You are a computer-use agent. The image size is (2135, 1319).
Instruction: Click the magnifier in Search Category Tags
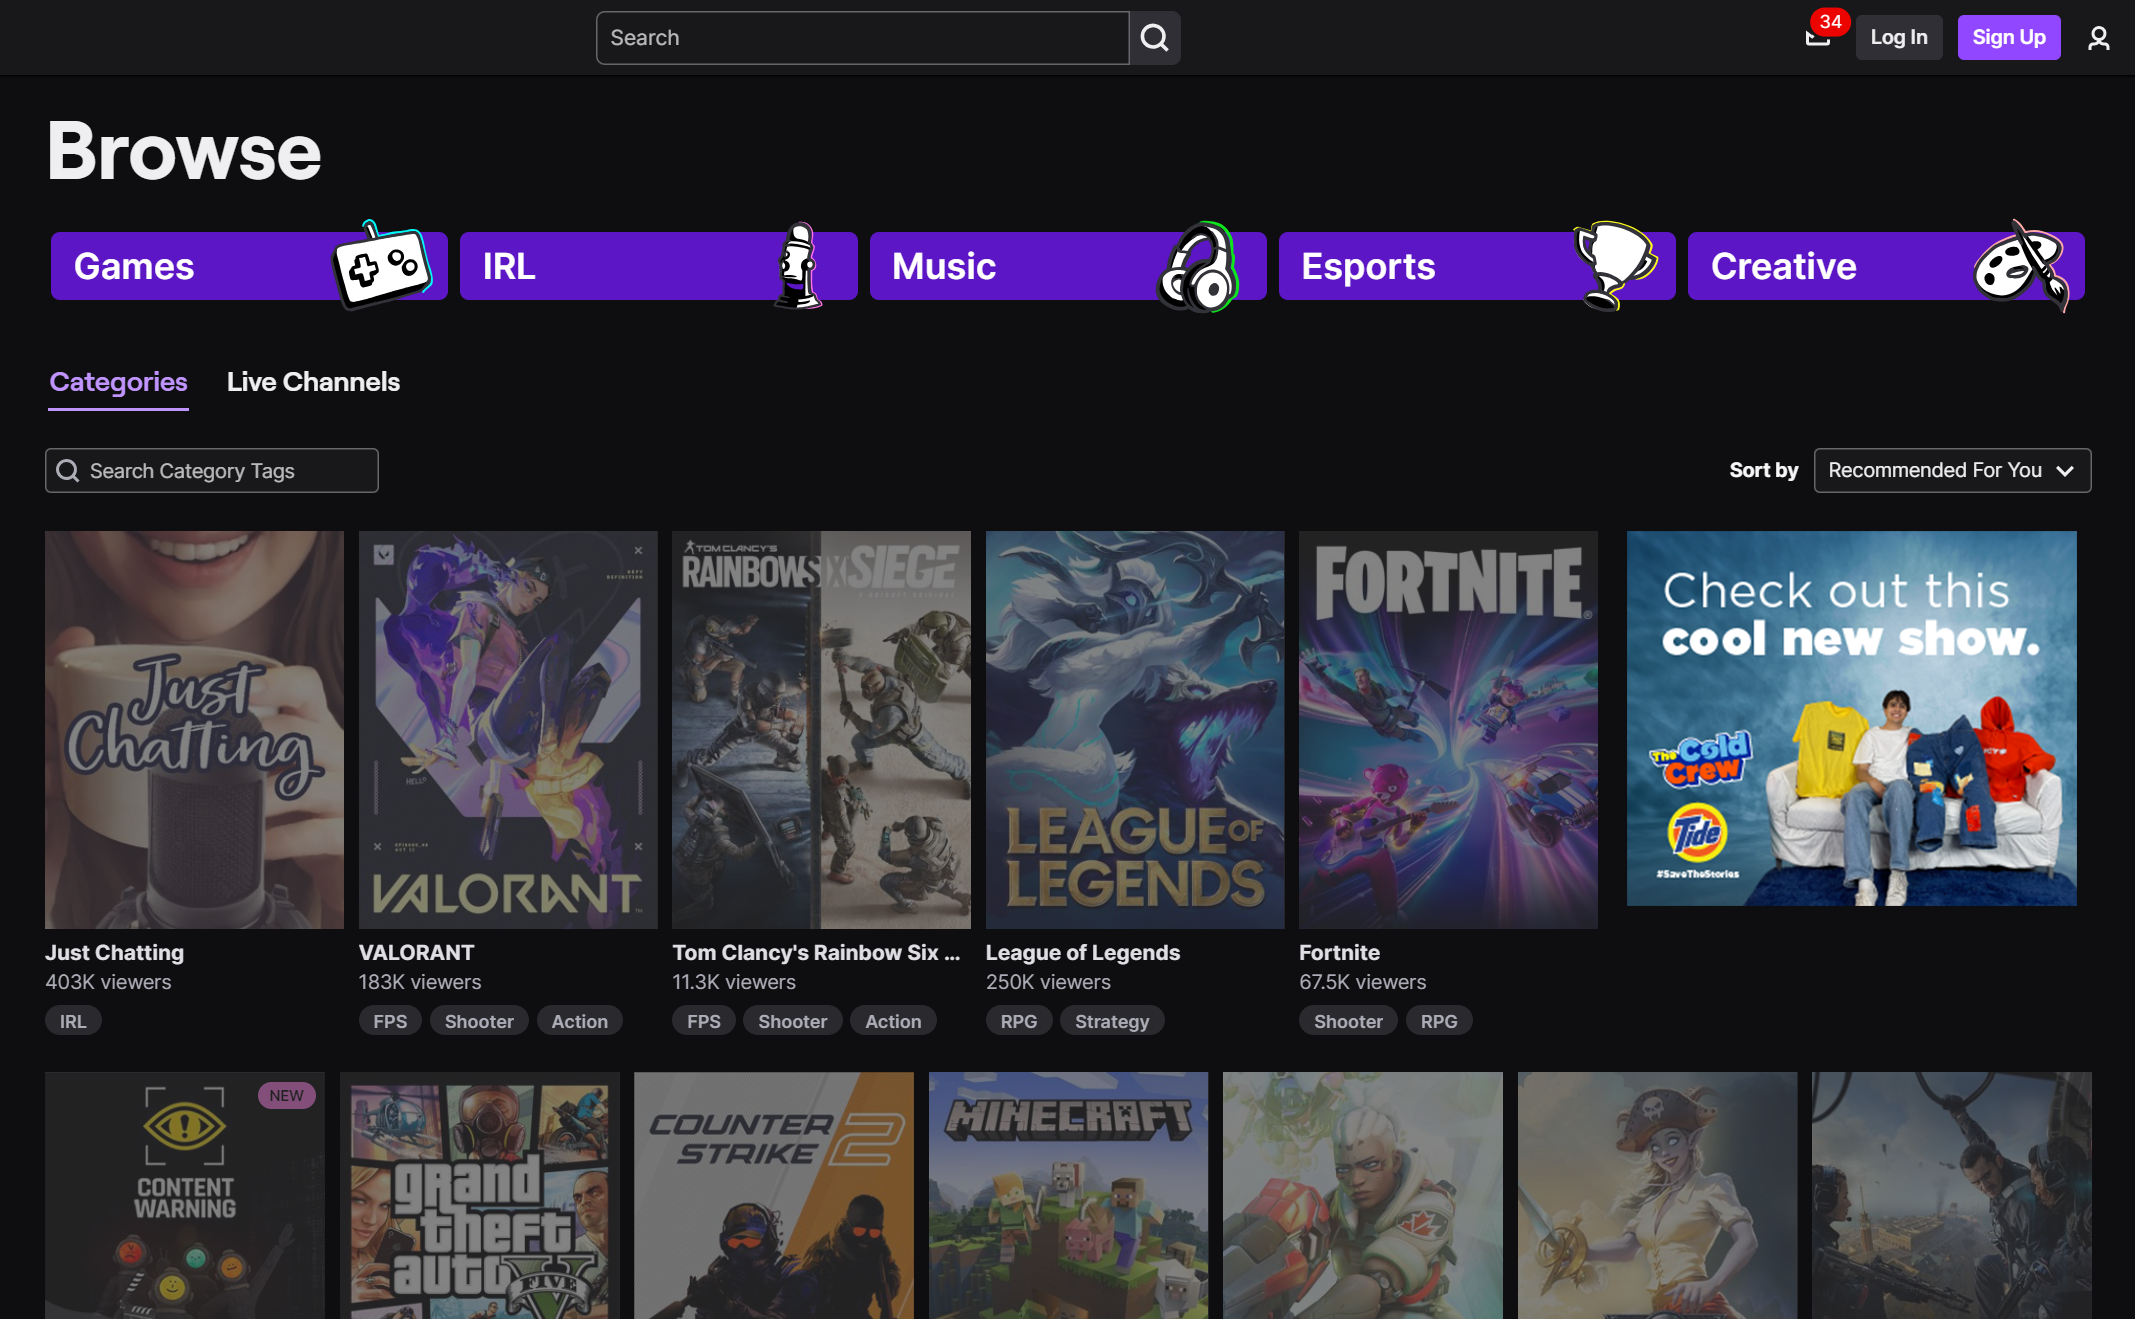(68, 471)
